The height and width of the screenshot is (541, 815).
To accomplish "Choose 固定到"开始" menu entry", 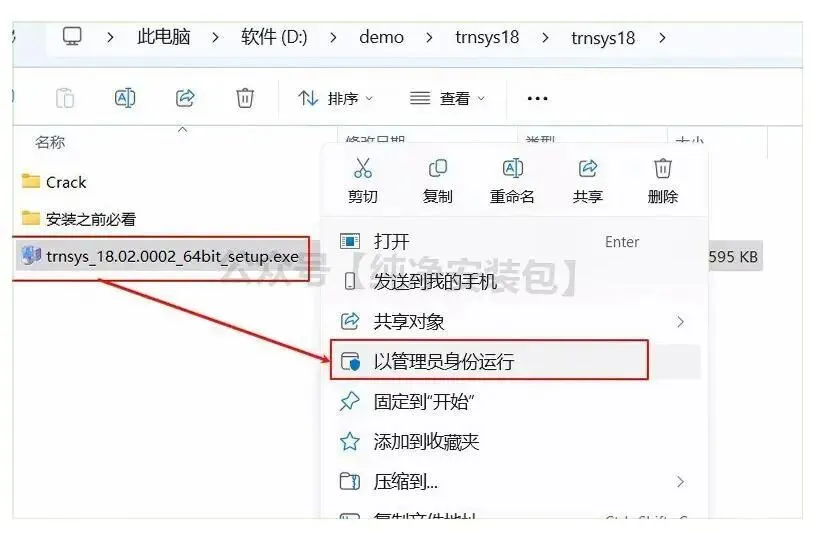I will click(x=515, y=401).
